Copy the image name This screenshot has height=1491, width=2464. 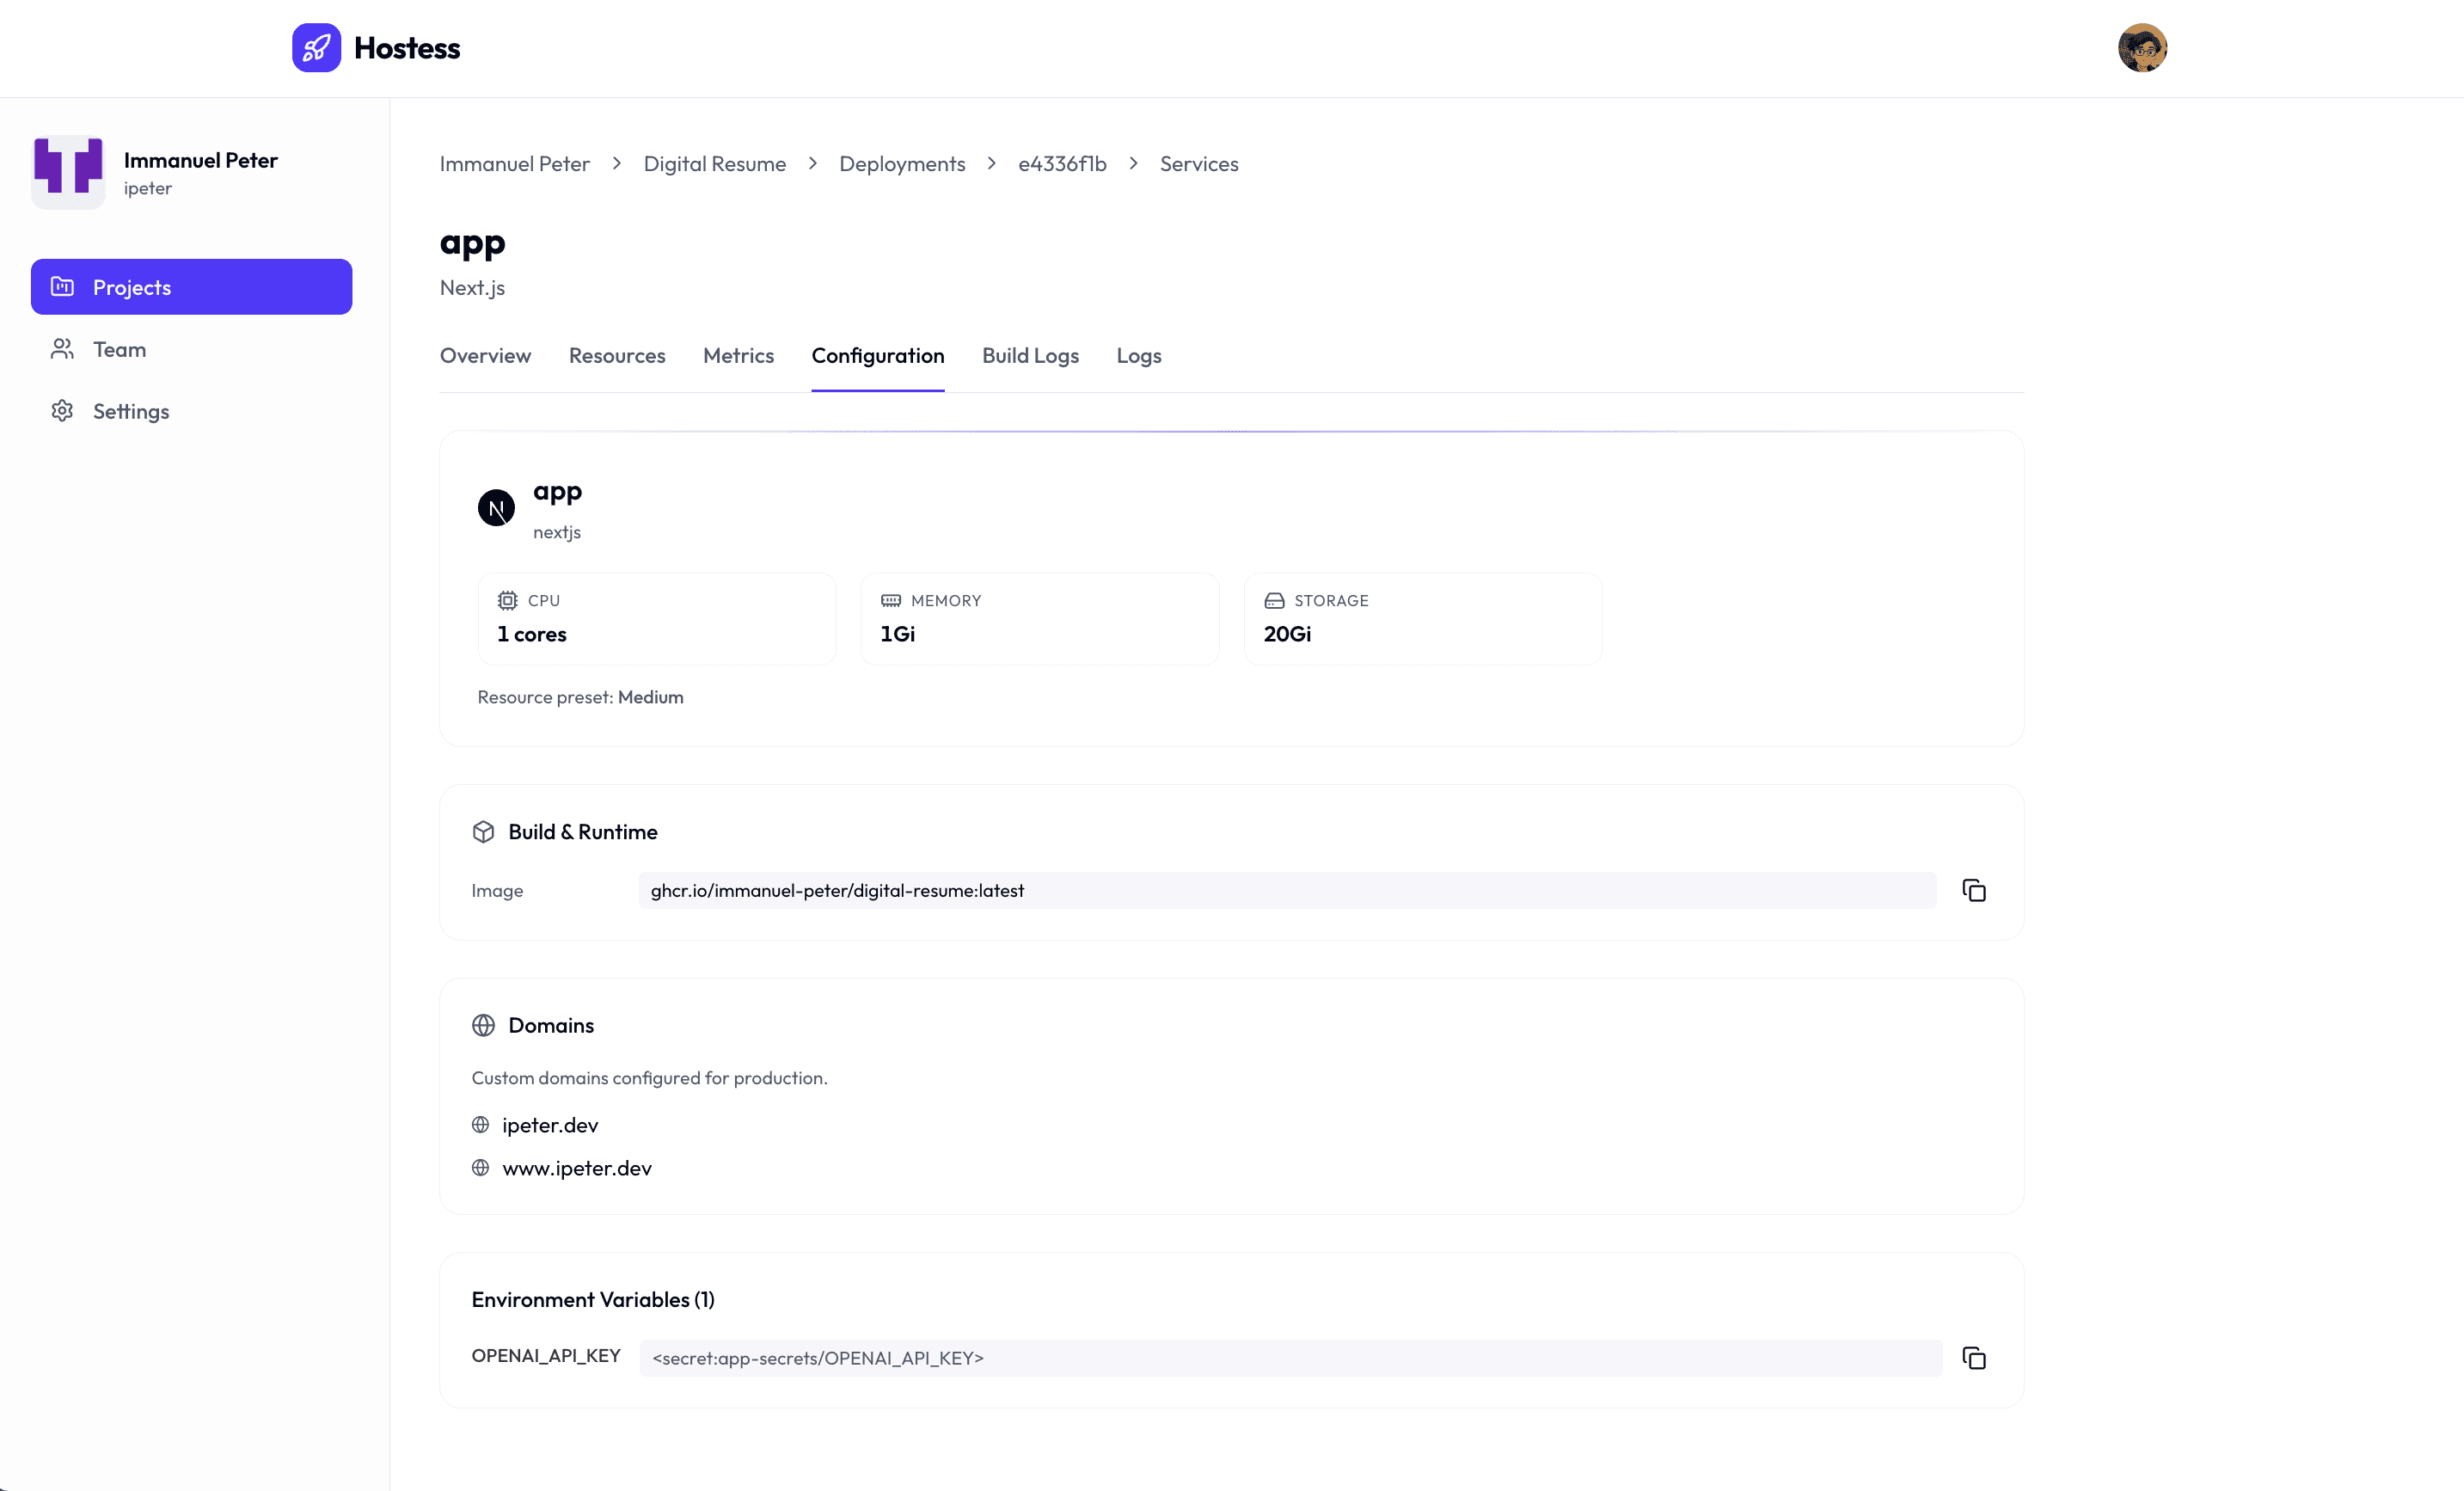coord(1973,890)
